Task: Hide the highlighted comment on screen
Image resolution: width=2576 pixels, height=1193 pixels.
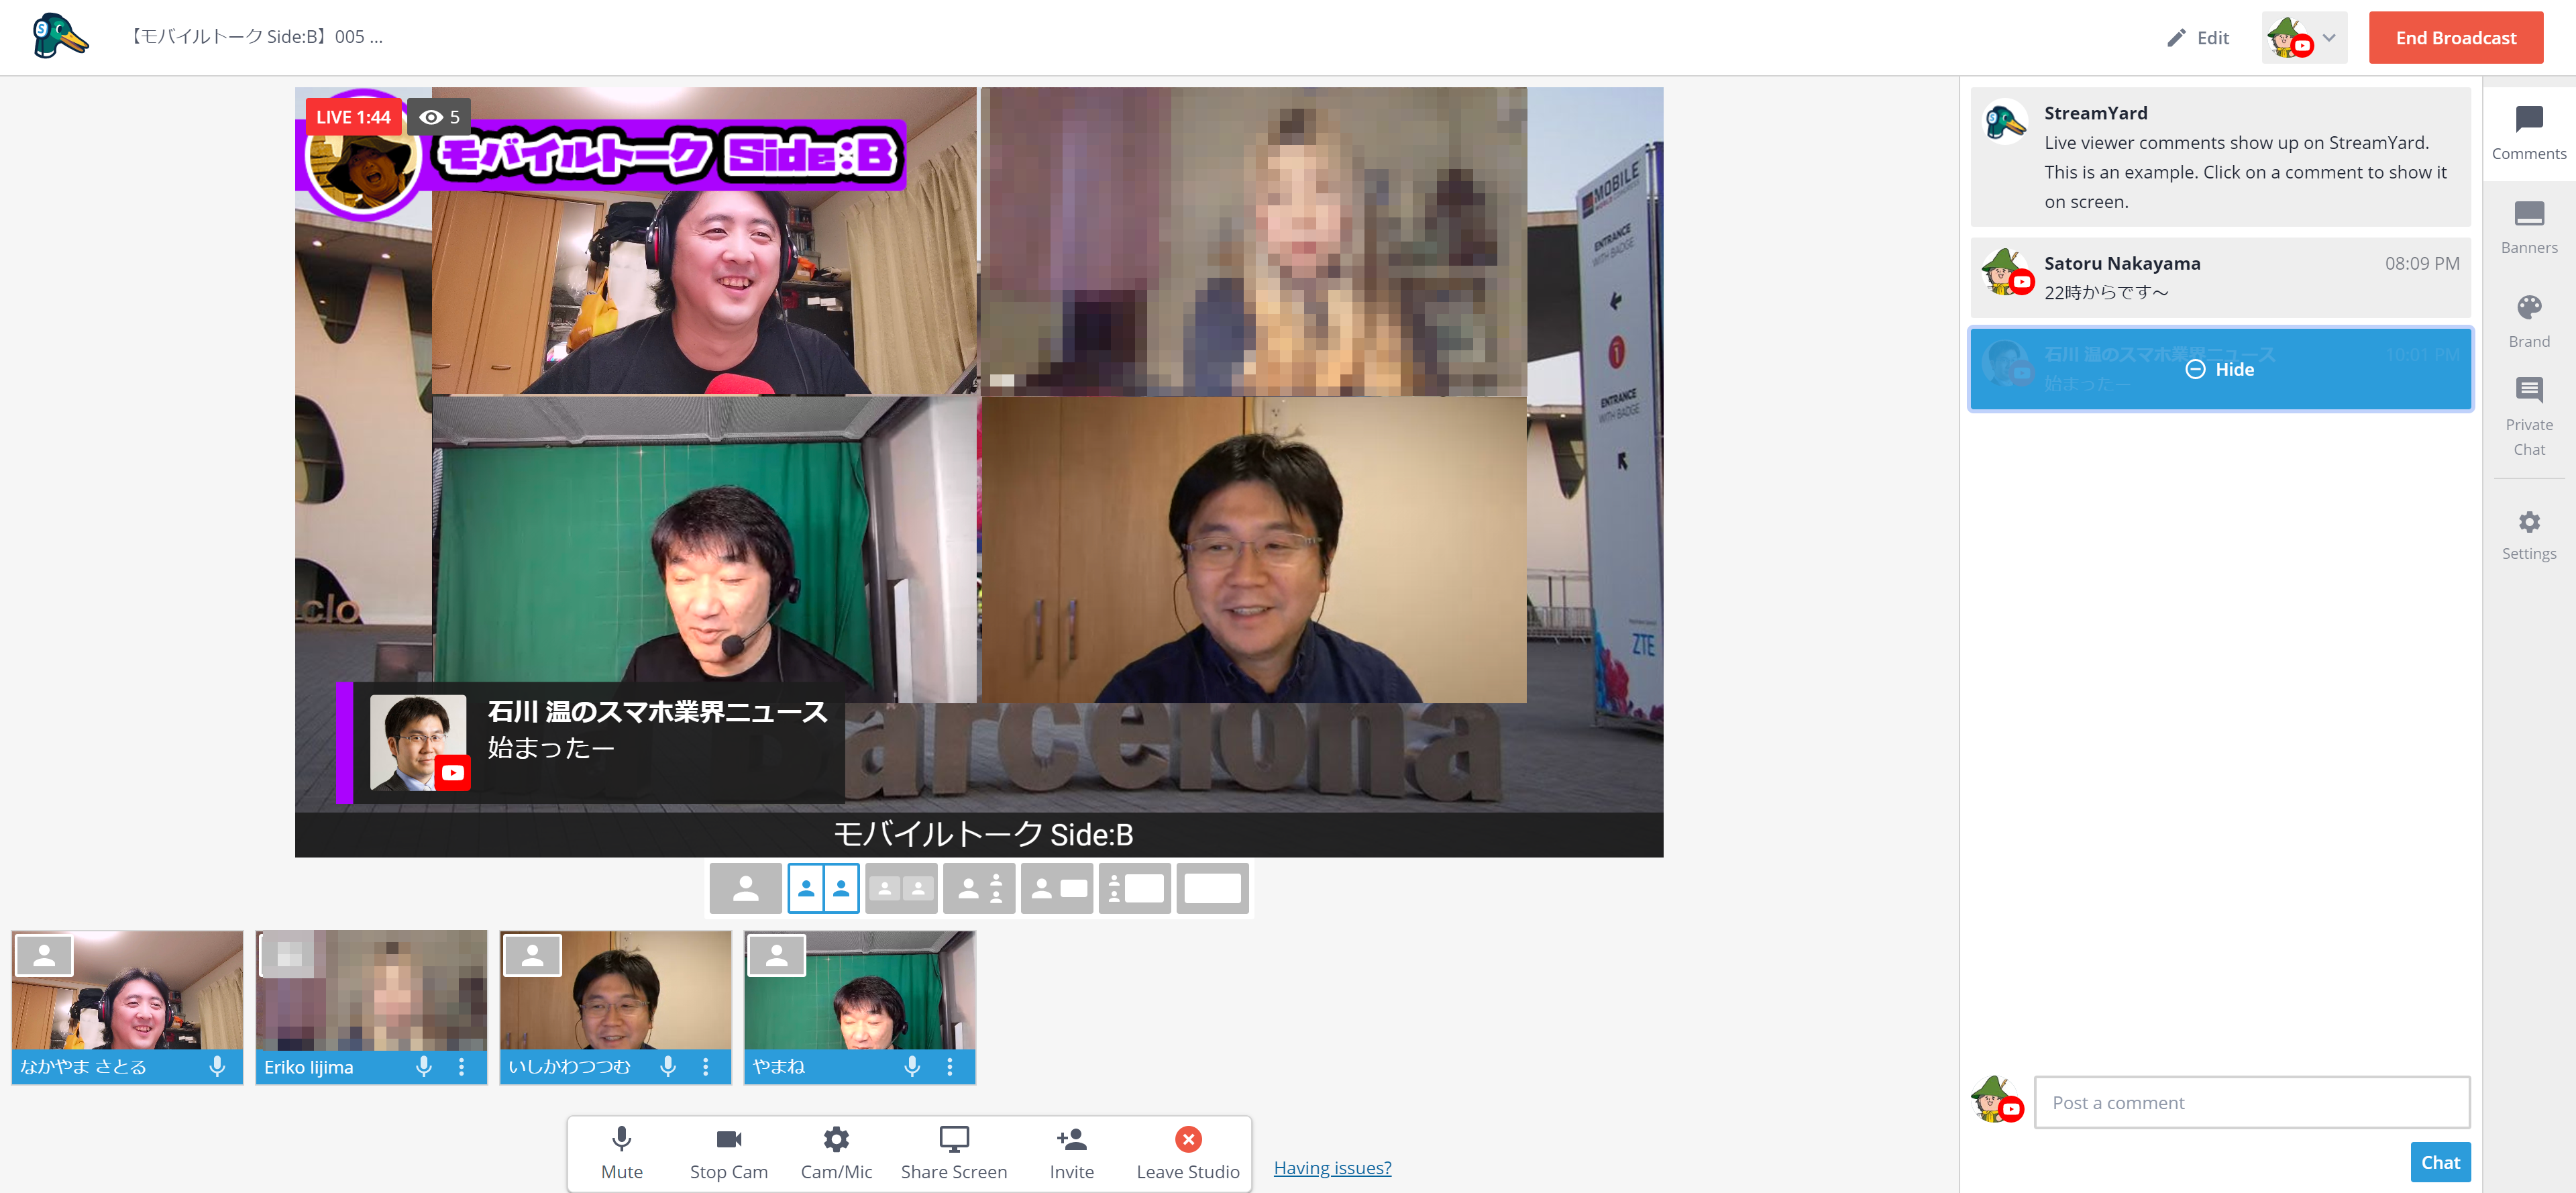Action: click(2219, 369)
